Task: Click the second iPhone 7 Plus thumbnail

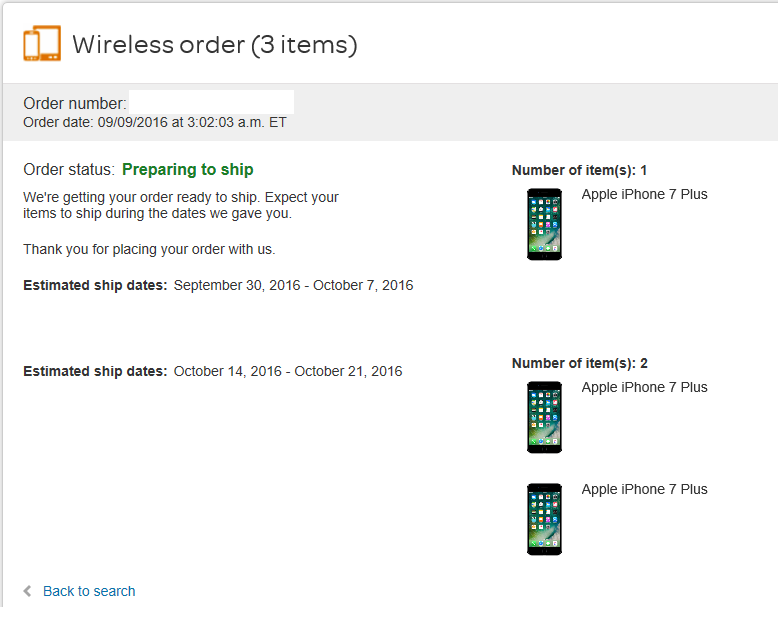Action: (544, 417)
